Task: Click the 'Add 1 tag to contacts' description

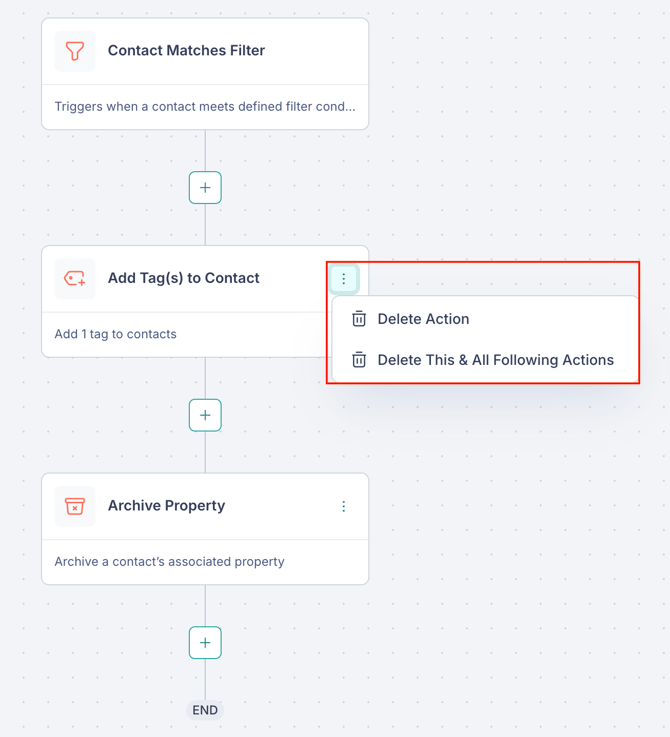Action: click(115, 334)
